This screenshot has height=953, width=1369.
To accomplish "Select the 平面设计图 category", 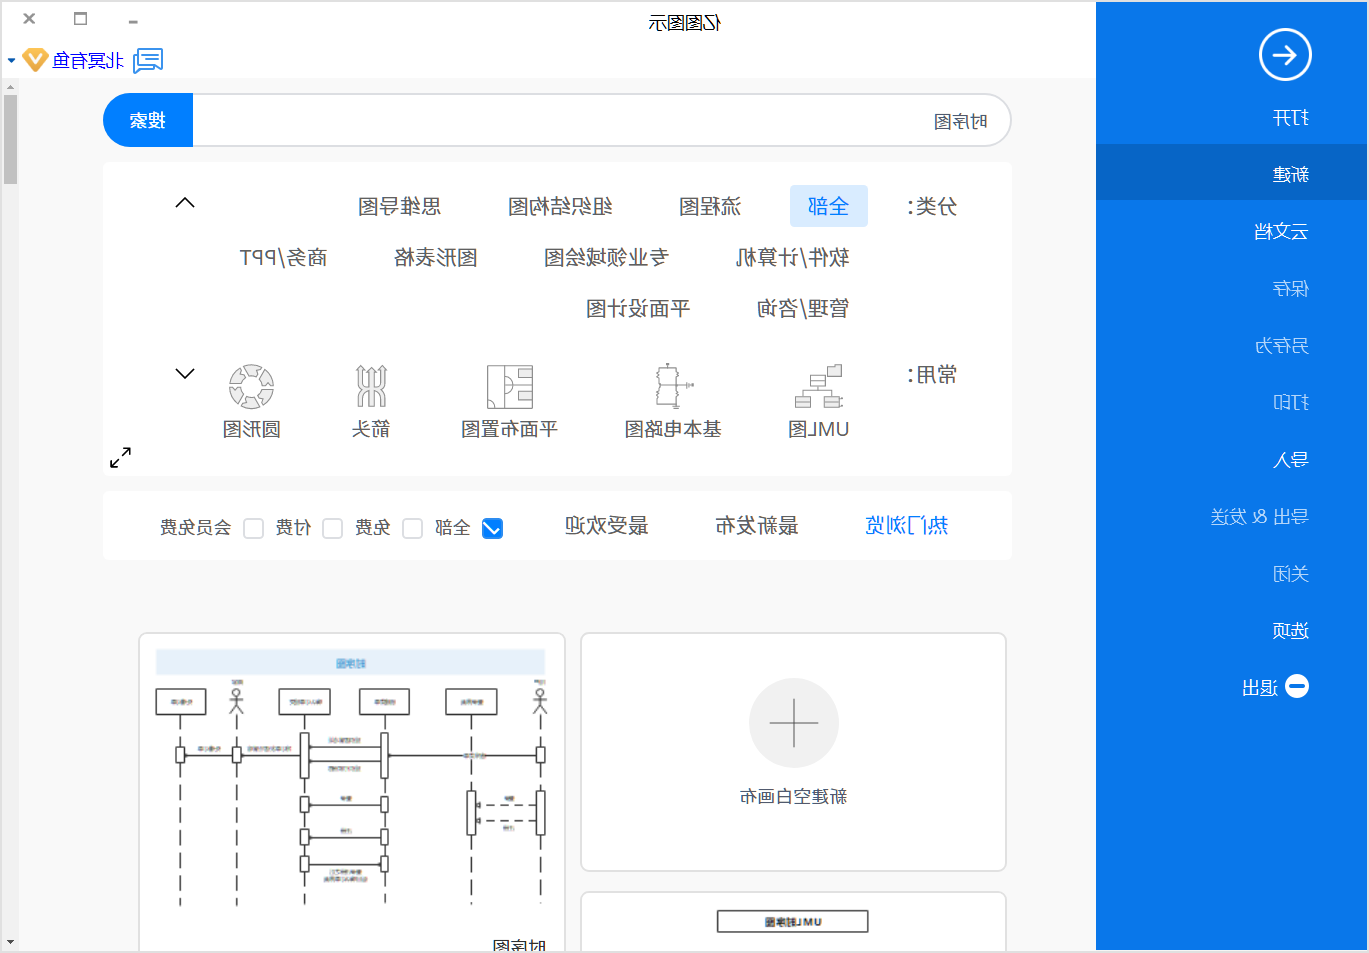I will click(x=638, y=308).
